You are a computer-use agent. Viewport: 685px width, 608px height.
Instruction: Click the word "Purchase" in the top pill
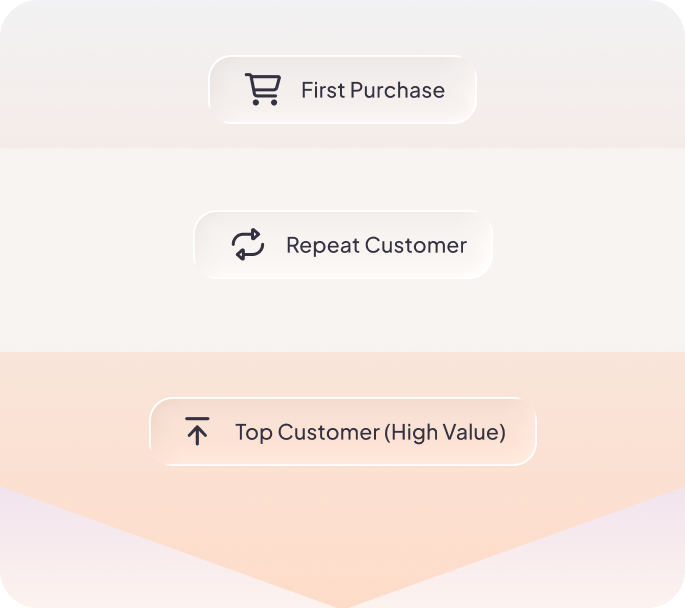(x=397, y=90)
